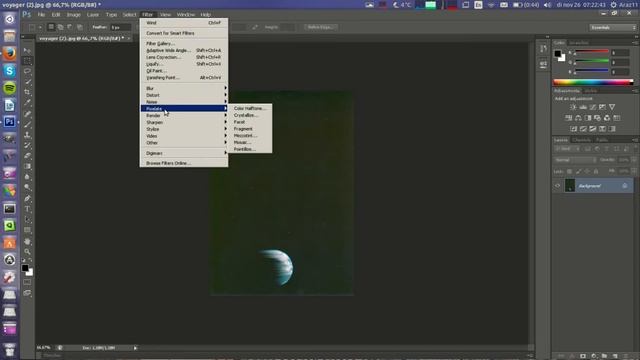Screen dimensions: 640x360
Task: Expand the Stylize filter submenu
Action: tap(184, 129)
